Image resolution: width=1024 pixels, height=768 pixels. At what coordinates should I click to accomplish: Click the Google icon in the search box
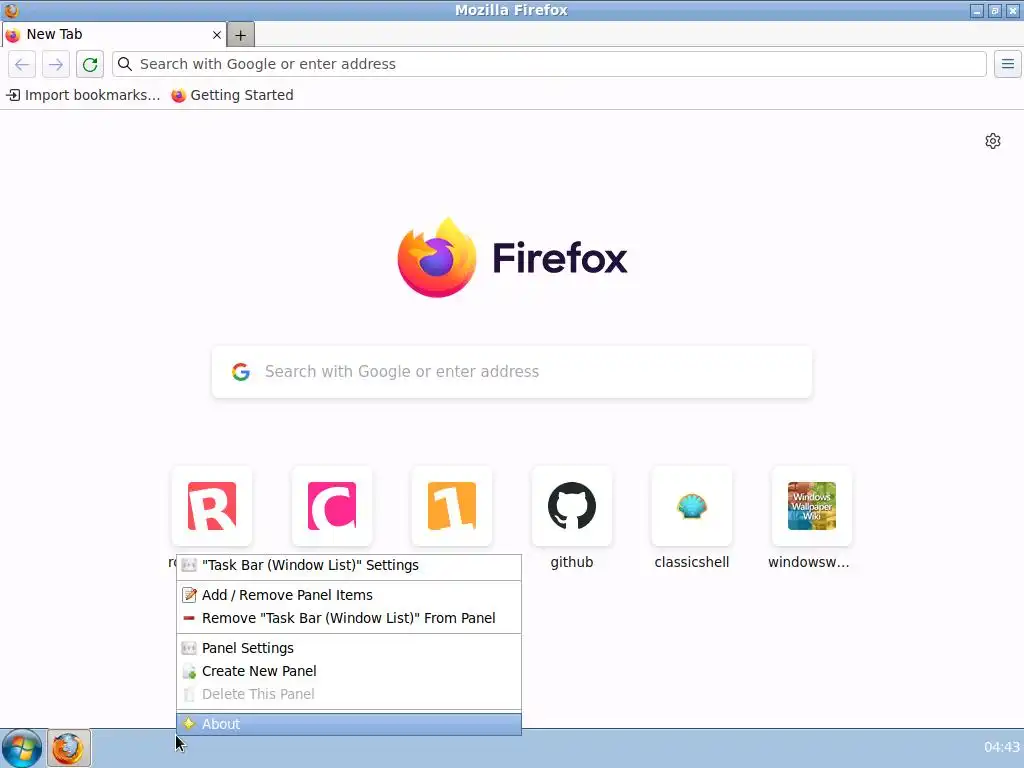241,372
